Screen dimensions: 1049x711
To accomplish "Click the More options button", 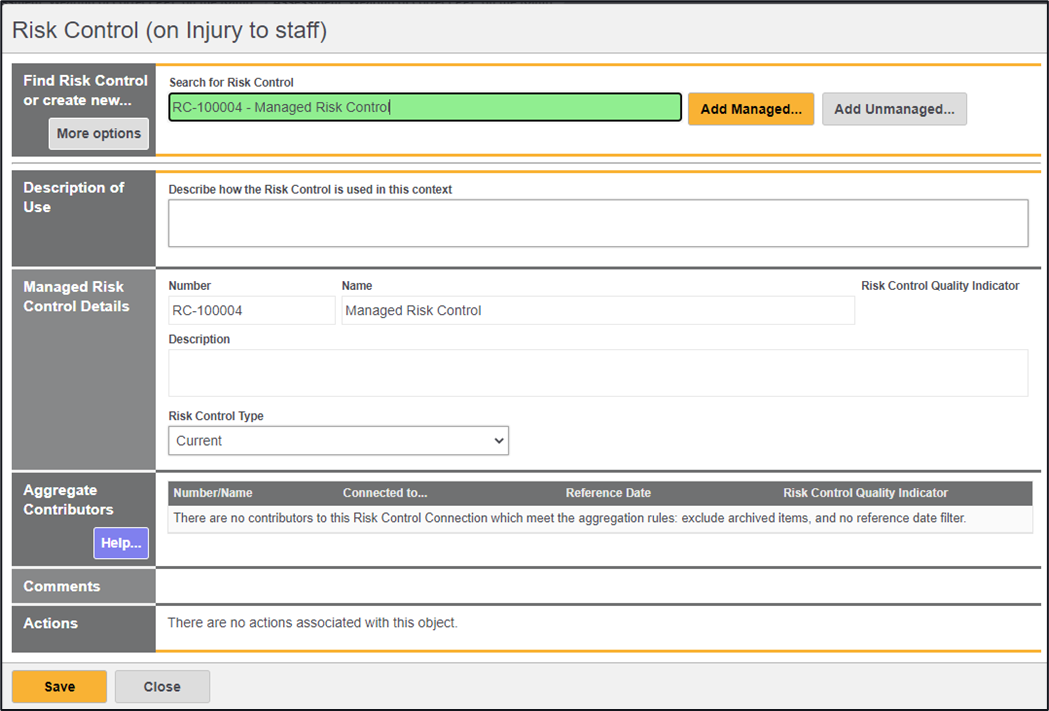I will [x=98, y=134].
